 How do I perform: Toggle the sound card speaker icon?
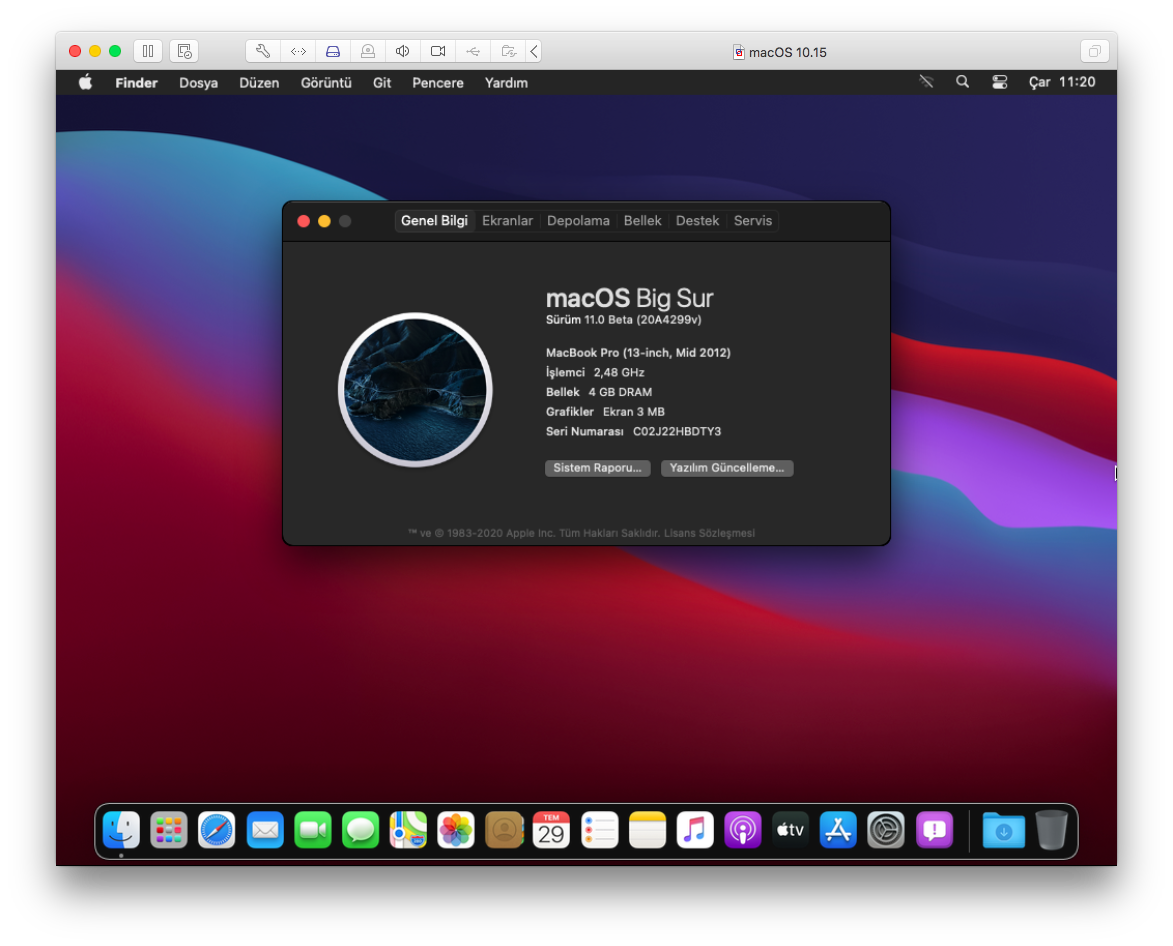coord(402,52)
